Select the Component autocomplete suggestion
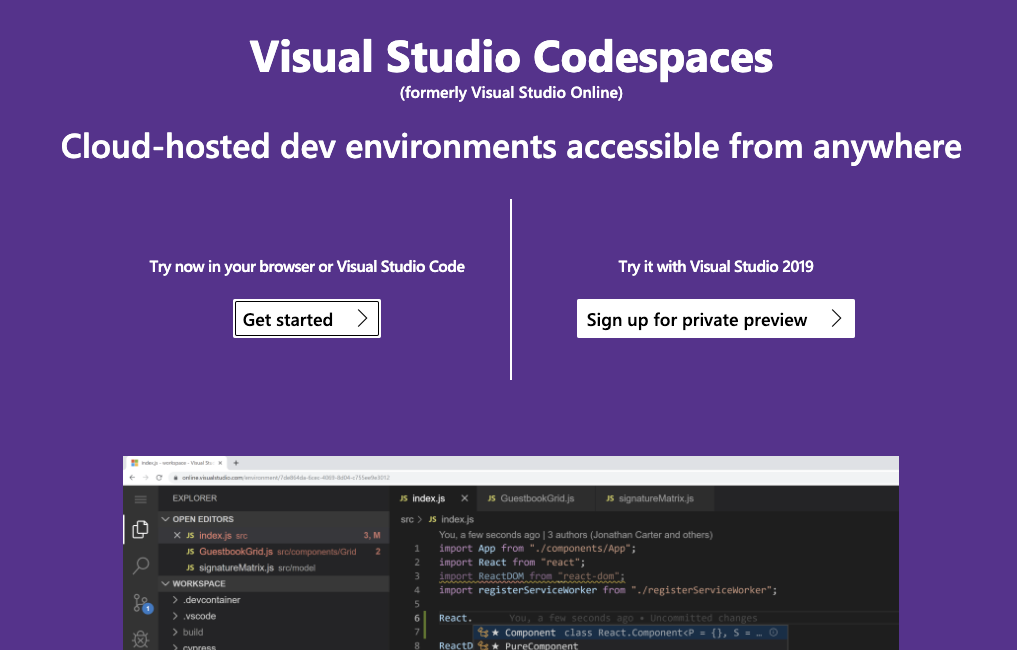The height and width of the screenshot is (650, 1017). click(629, 632)
